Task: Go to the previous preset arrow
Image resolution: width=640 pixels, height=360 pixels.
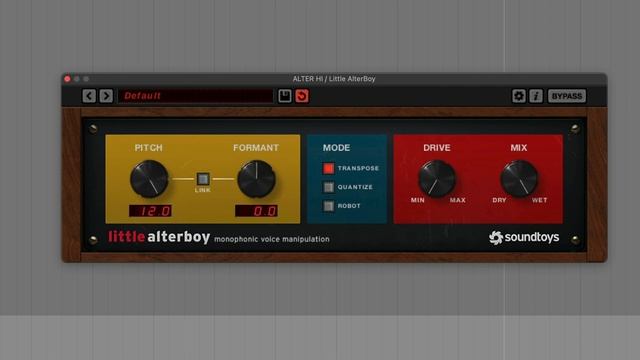Action: click(x=89, y=96)
